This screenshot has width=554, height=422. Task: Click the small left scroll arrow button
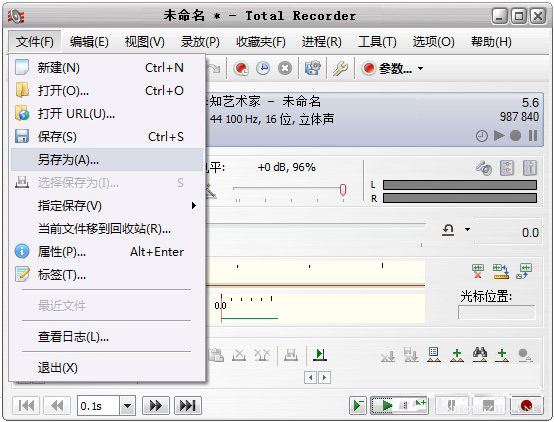click(x=310, y=378)
